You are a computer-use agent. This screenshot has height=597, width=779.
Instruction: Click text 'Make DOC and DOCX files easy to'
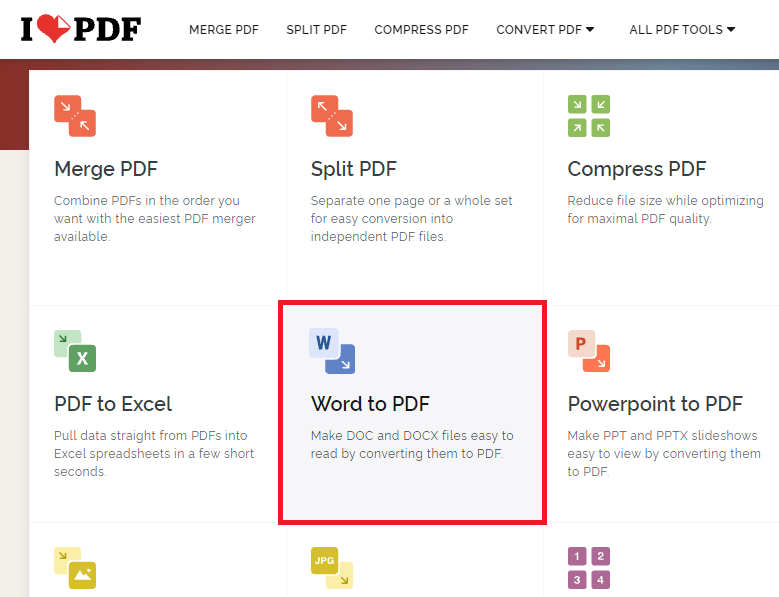pos(412,436)
